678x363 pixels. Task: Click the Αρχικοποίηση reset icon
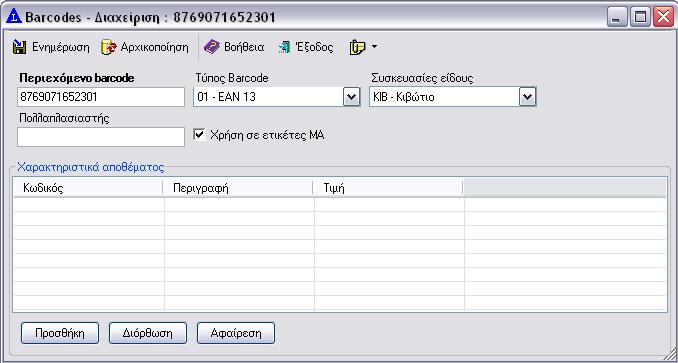109,47
